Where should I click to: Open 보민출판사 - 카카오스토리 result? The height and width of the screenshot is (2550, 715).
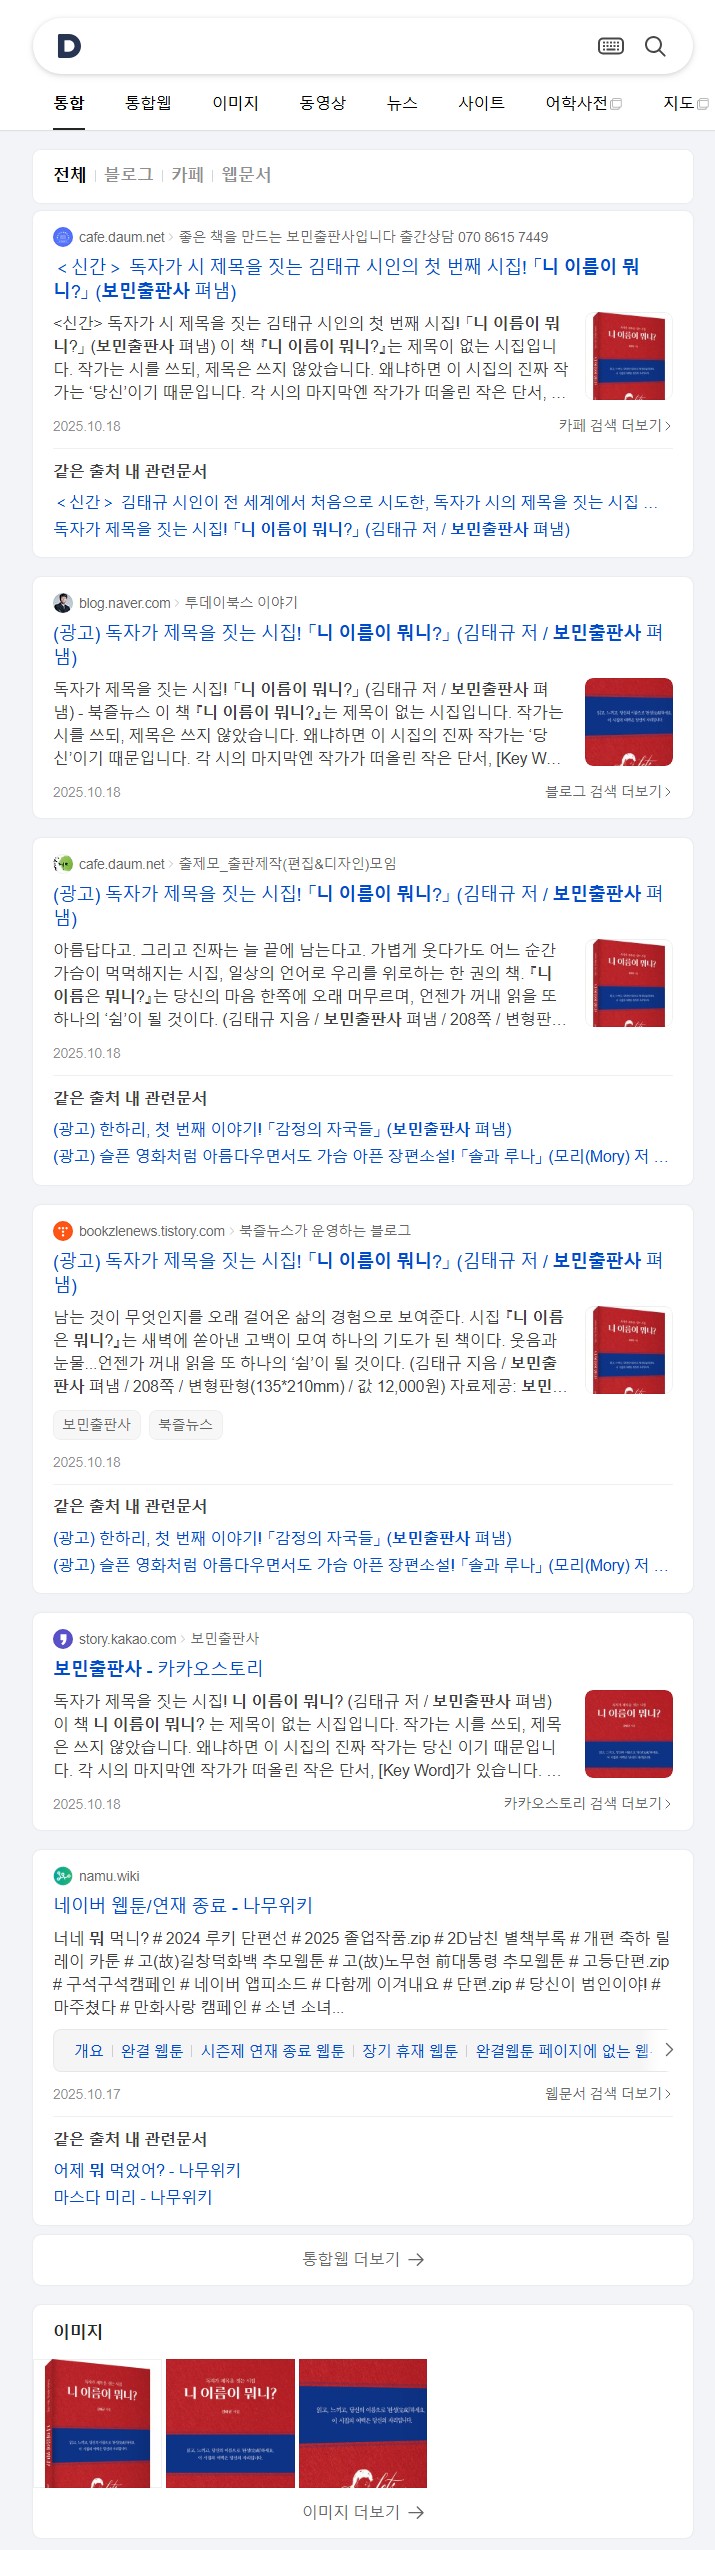(x=158, y=1668)
